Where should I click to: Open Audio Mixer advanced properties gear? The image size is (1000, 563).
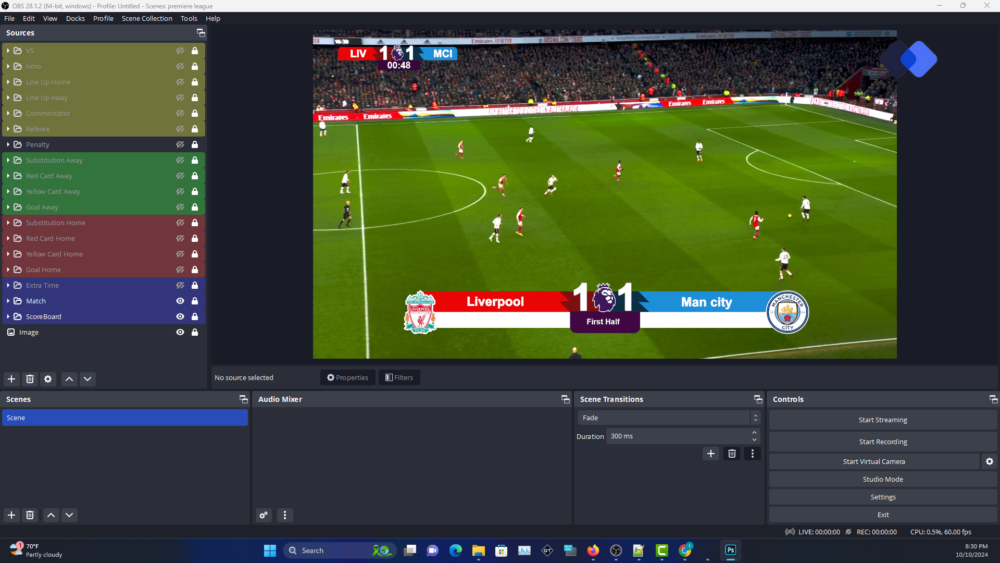click(263, 515)
